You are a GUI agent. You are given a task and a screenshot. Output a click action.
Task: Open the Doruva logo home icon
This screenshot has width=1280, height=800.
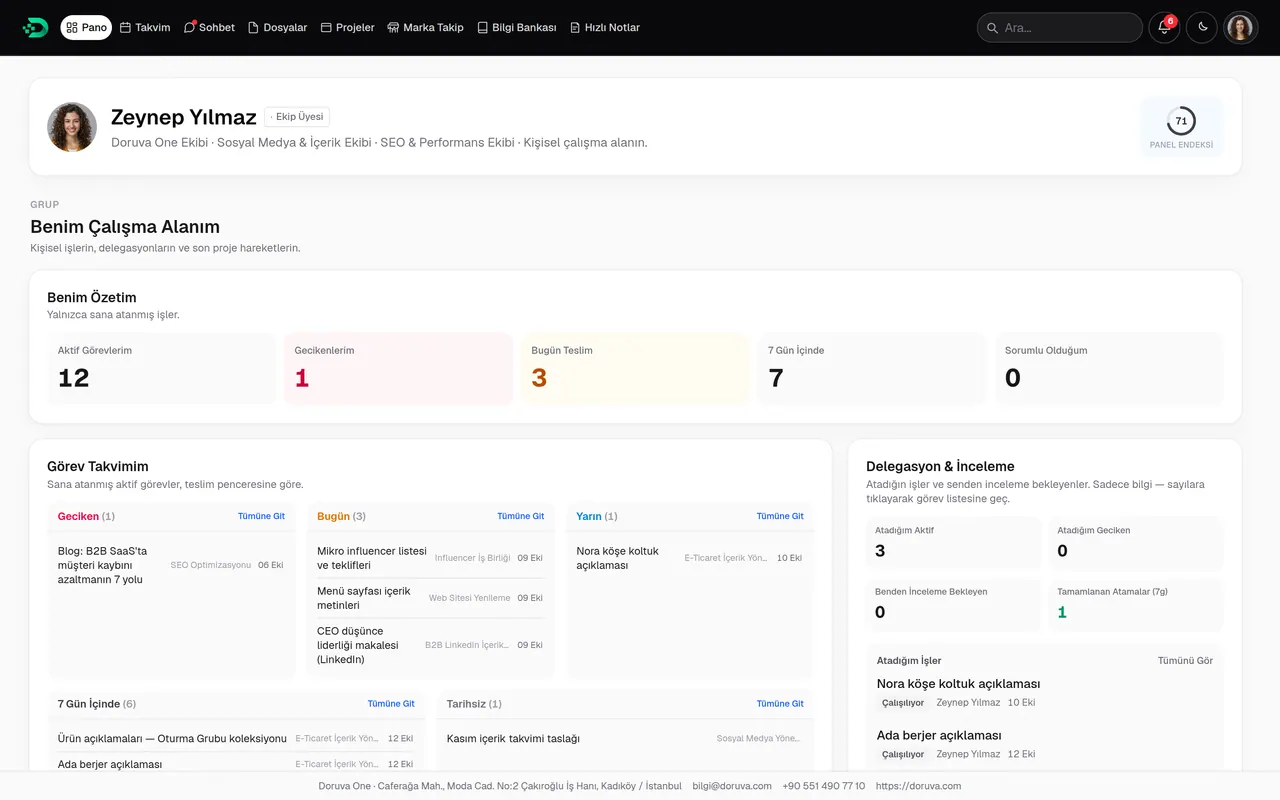point(35,28)
